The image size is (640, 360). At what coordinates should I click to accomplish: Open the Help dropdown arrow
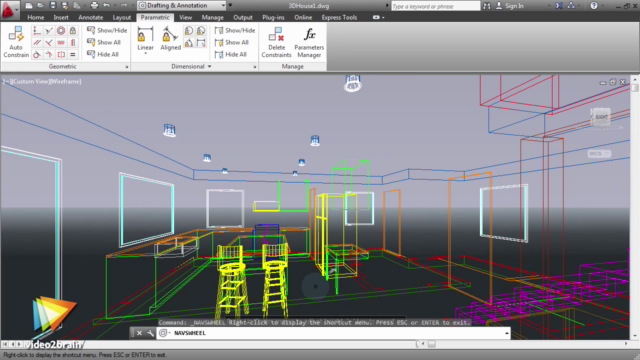click(x=603, y=6)
